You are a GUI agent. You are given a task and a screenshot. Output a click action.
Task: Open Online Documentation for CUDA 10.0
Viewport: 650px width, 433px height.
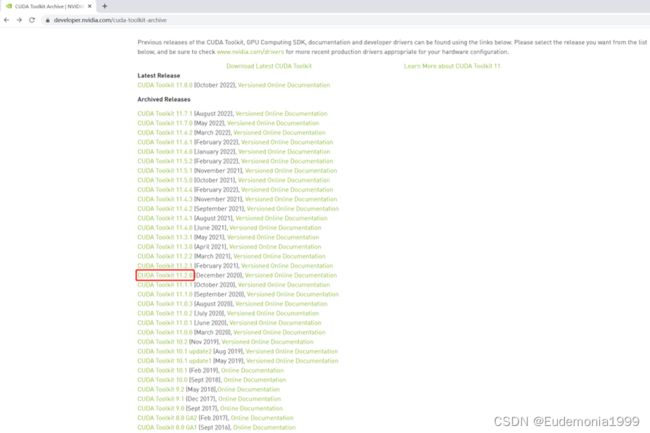tap(255, 380)
